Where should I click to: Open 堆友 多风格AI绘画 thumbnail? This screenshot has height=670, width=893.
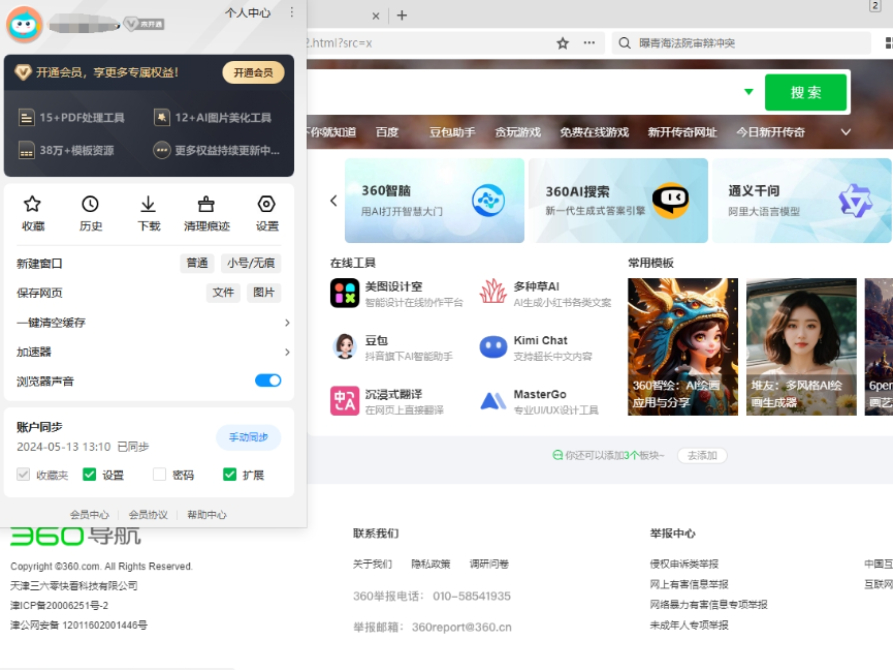(x=801, y=346)
